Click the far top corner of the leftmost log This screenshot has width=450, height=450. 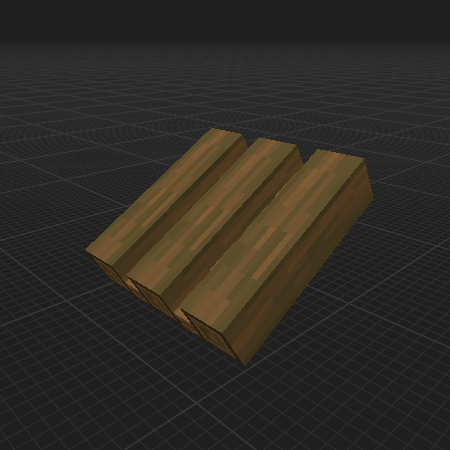click(x=212, y=129)
